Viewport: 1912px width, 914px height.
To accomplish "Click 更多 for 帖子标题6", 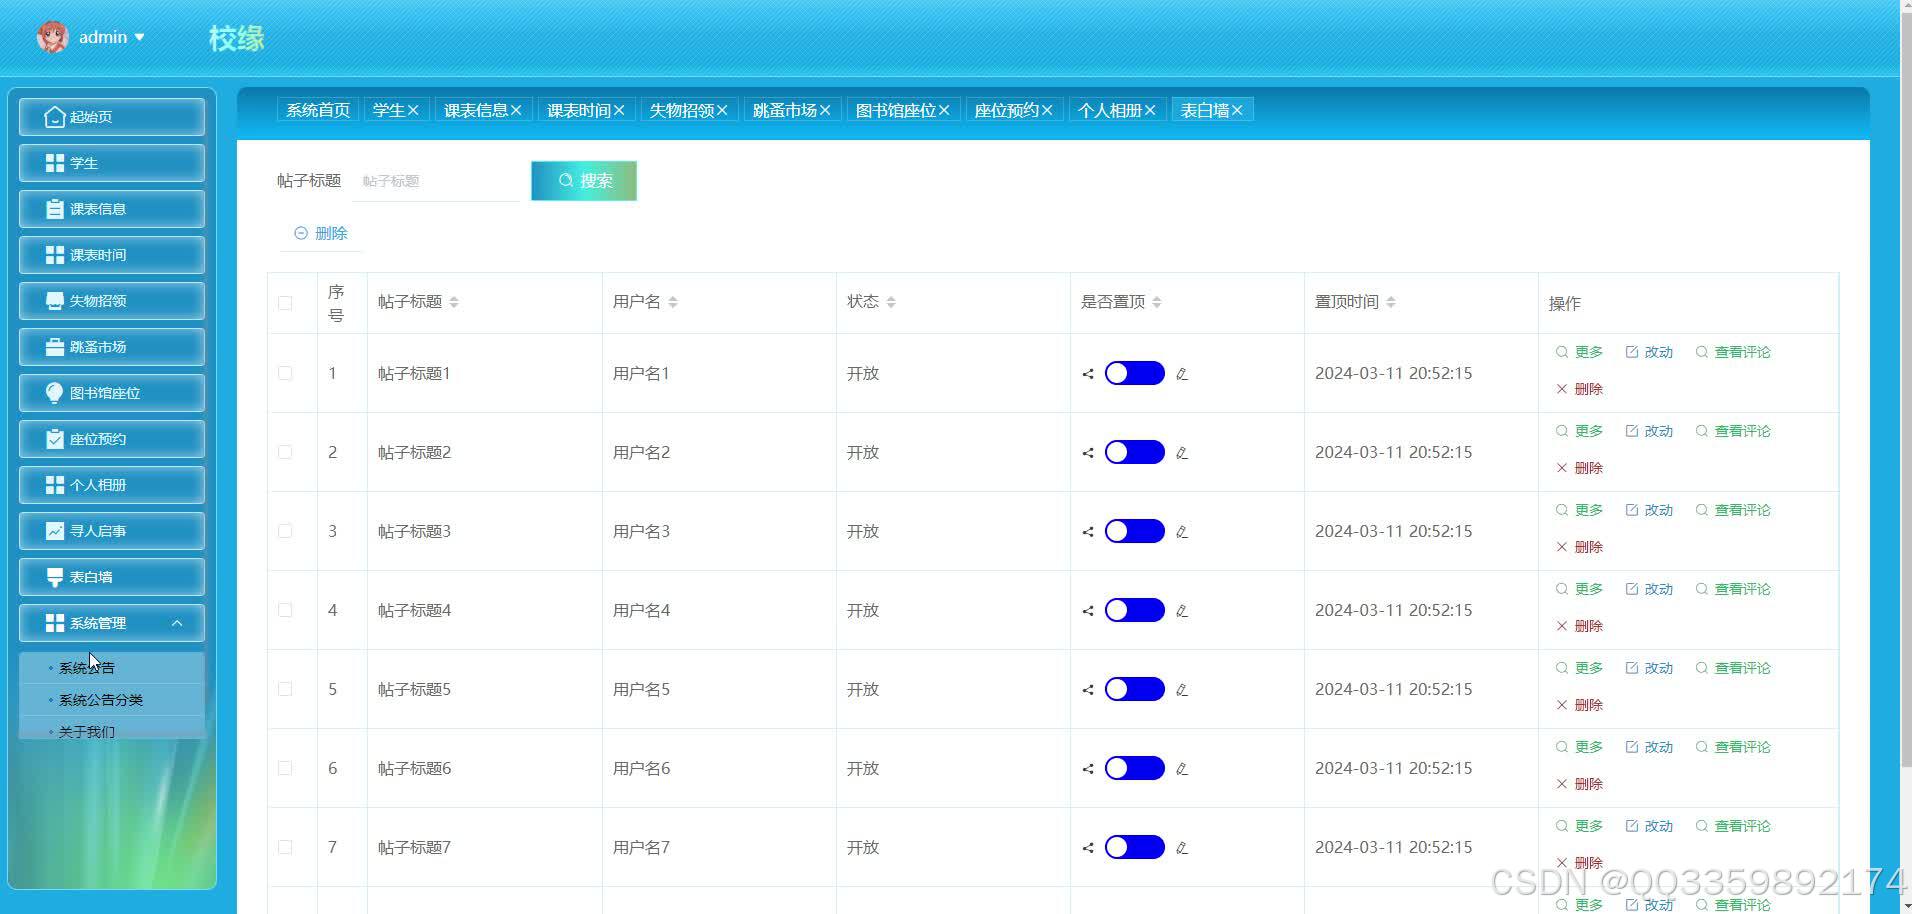I will tap(1579, 747).
